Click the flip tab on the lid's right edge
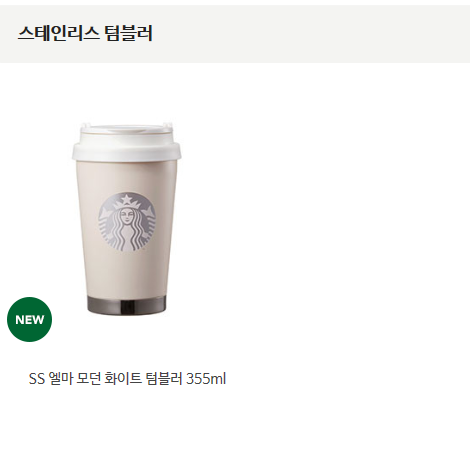Screen dimensions: 470x451 [168, 126]
